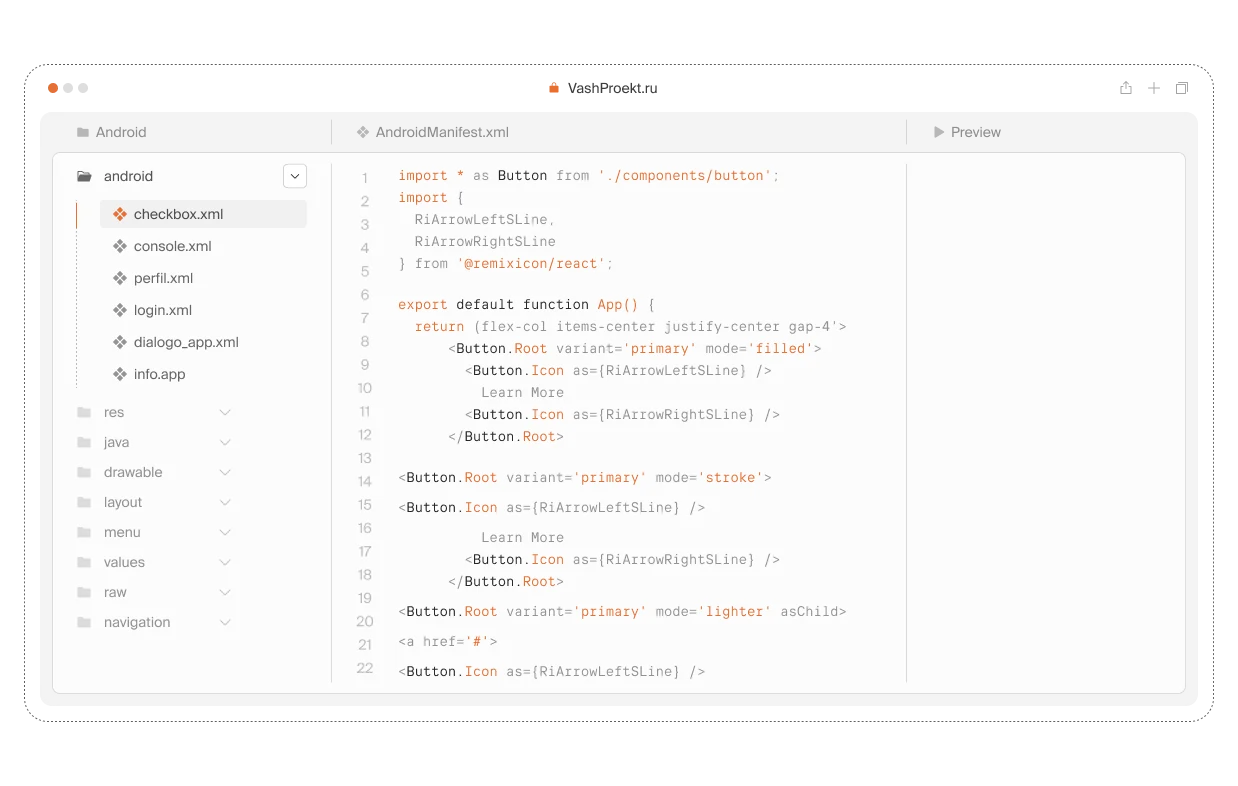This screenshot has width=1238, height=786.
Task: Click the navigation folder label
Action: (x=137, y=622)
